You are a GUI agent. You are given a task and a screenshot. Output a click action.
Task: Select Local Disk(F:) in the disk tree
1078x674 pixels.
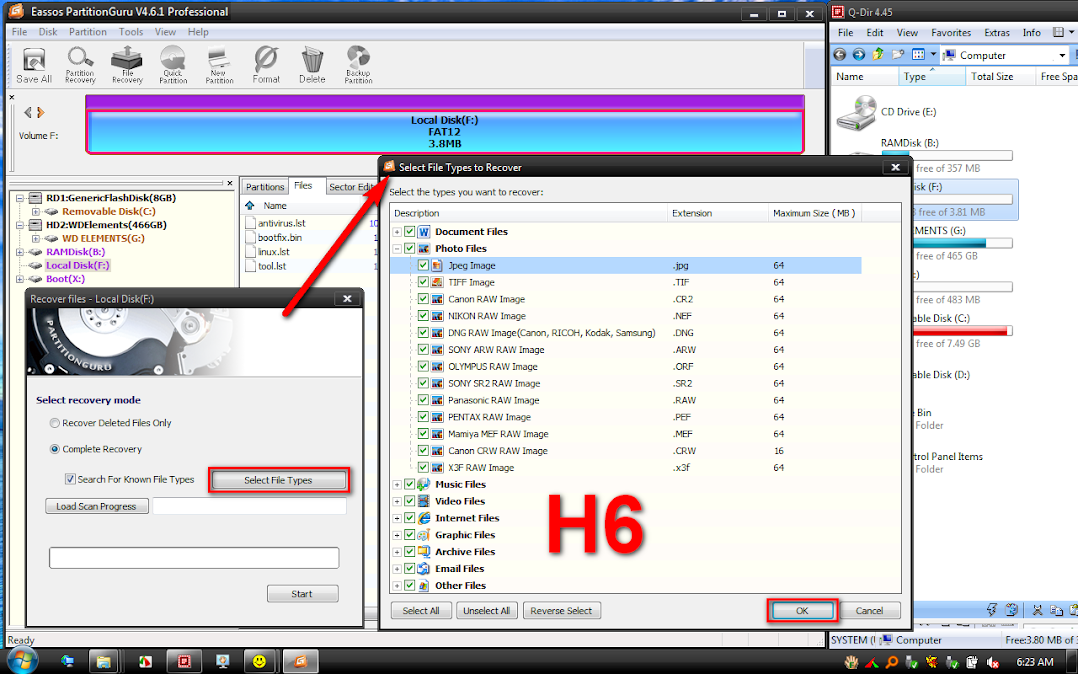click(78, 265)
